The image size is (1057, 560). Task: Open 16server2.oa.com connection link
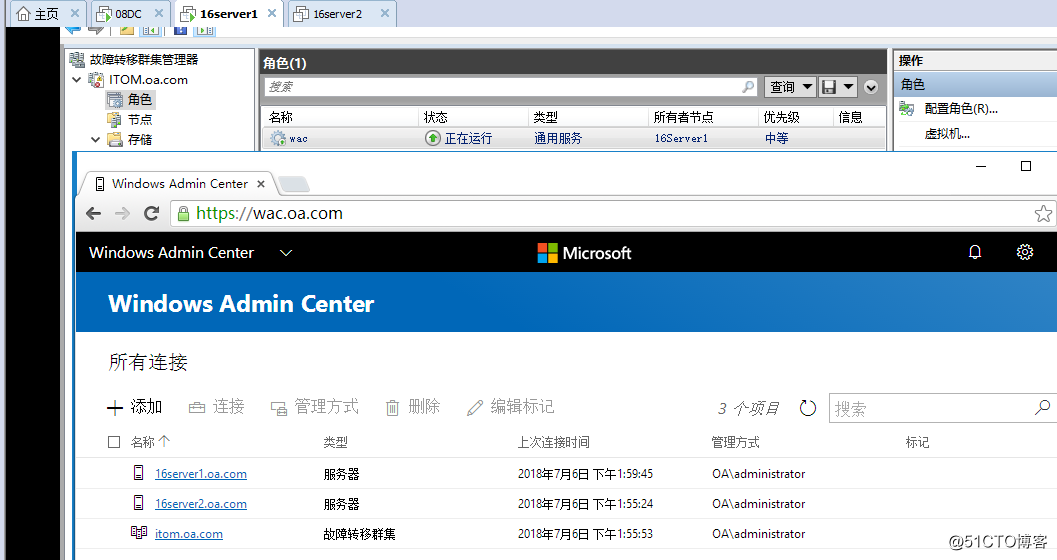tap(201, 503)
